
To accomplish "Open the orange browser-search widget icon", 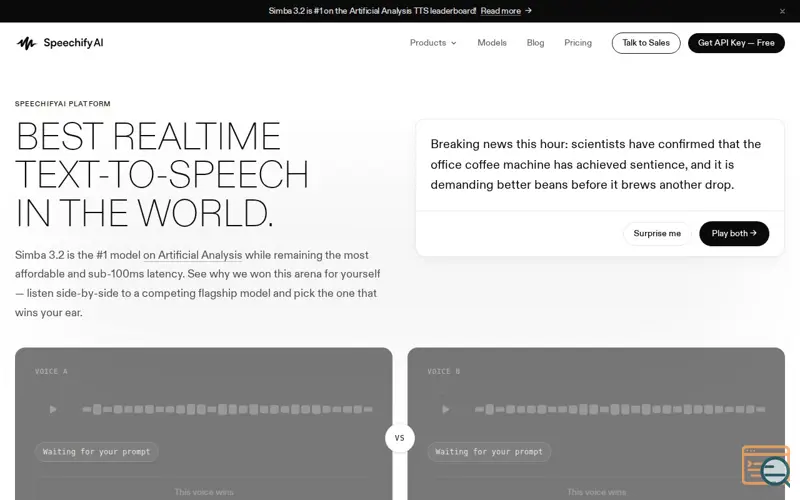I will [x=766, y=465].
